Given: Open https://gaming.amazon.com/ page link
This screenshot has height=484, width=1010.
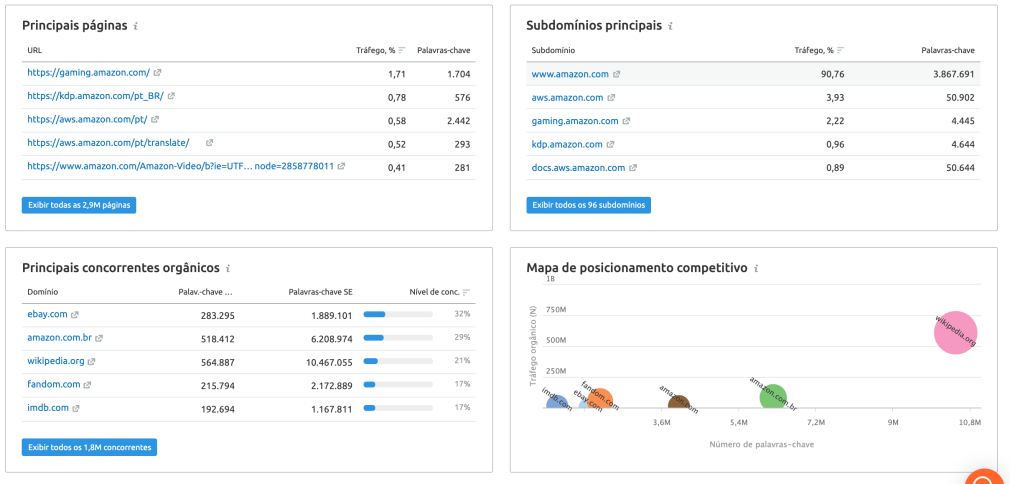Looking at the screenshot, I should click(x=88, y=73).
